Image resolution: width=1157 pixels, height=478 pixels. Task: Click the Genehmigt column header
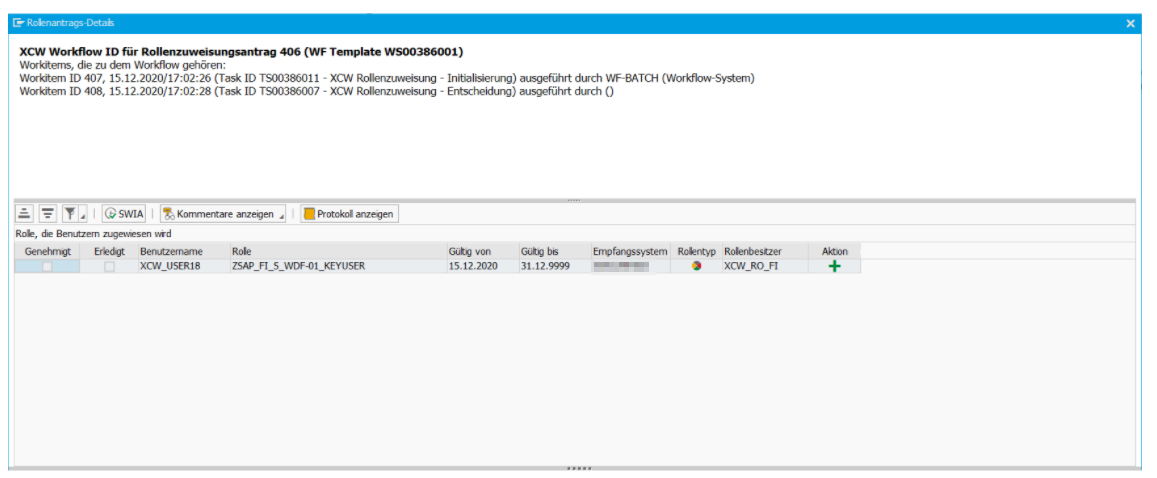(x=47, y=252)
